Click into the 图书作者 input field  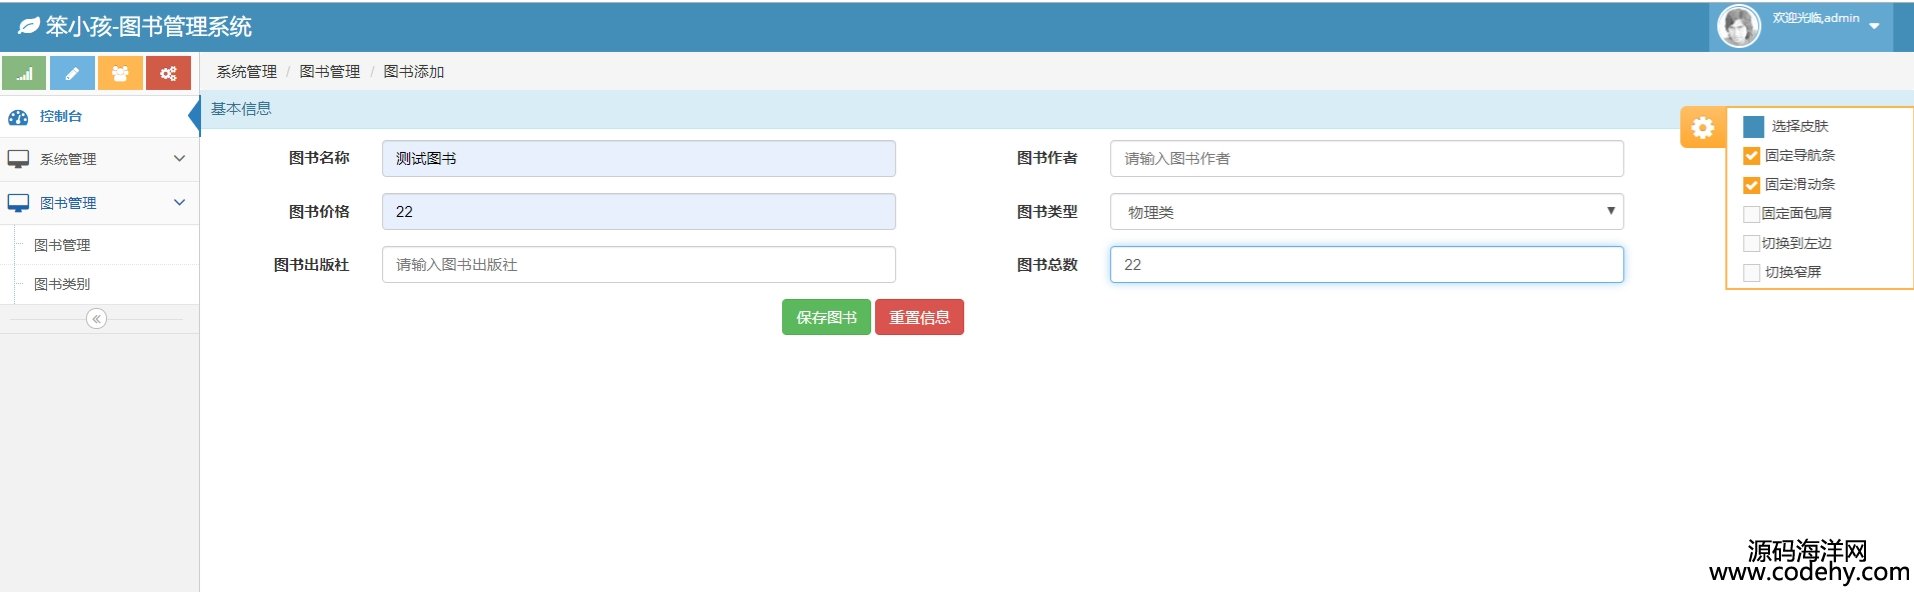(1366, 159)
